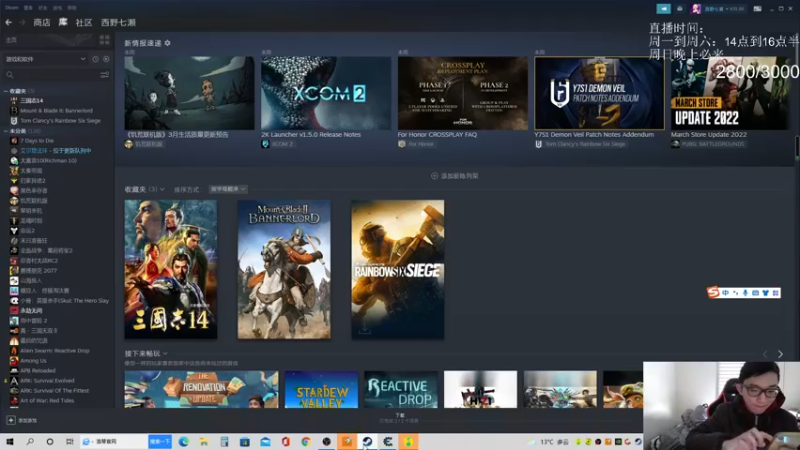
Task: Open the 库 library tab
Action: tap(63, 22)
